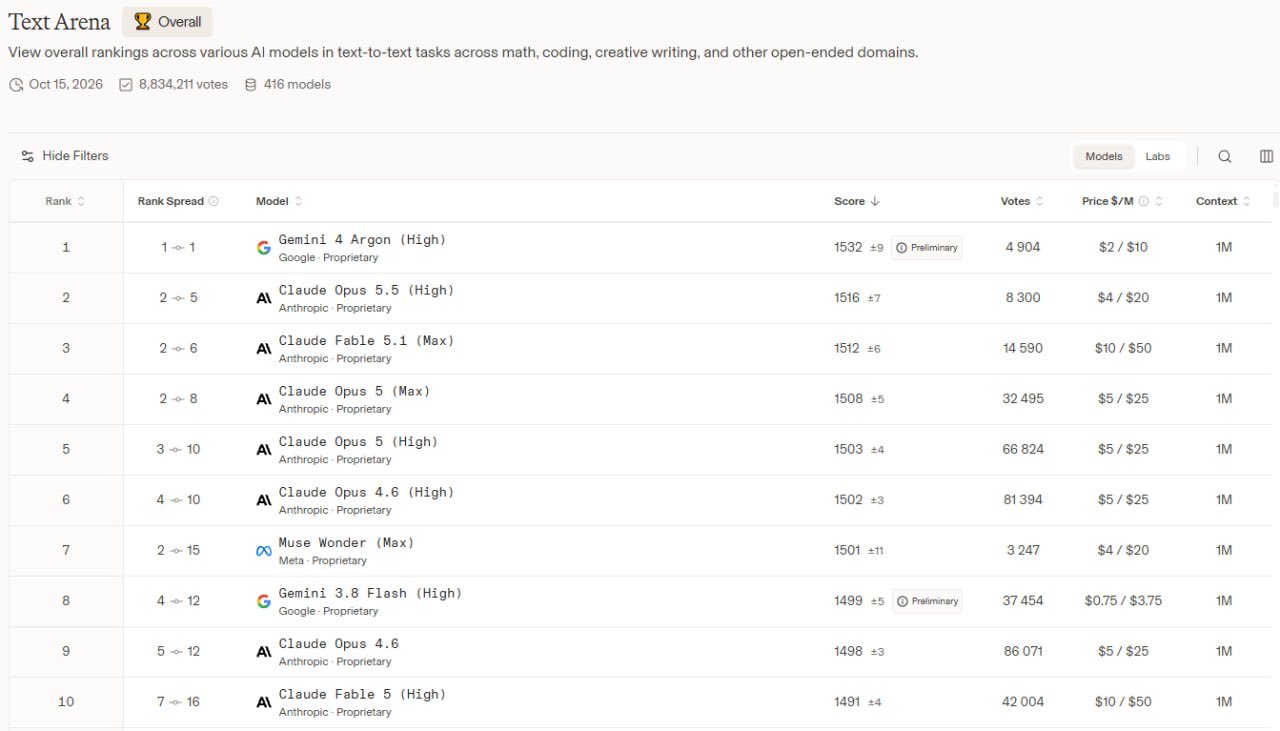Click the Google logo beside Gemini 3.8 Flash
Image resolution: width=1280 pixels, height=731 pixels.
coord(264,601)
